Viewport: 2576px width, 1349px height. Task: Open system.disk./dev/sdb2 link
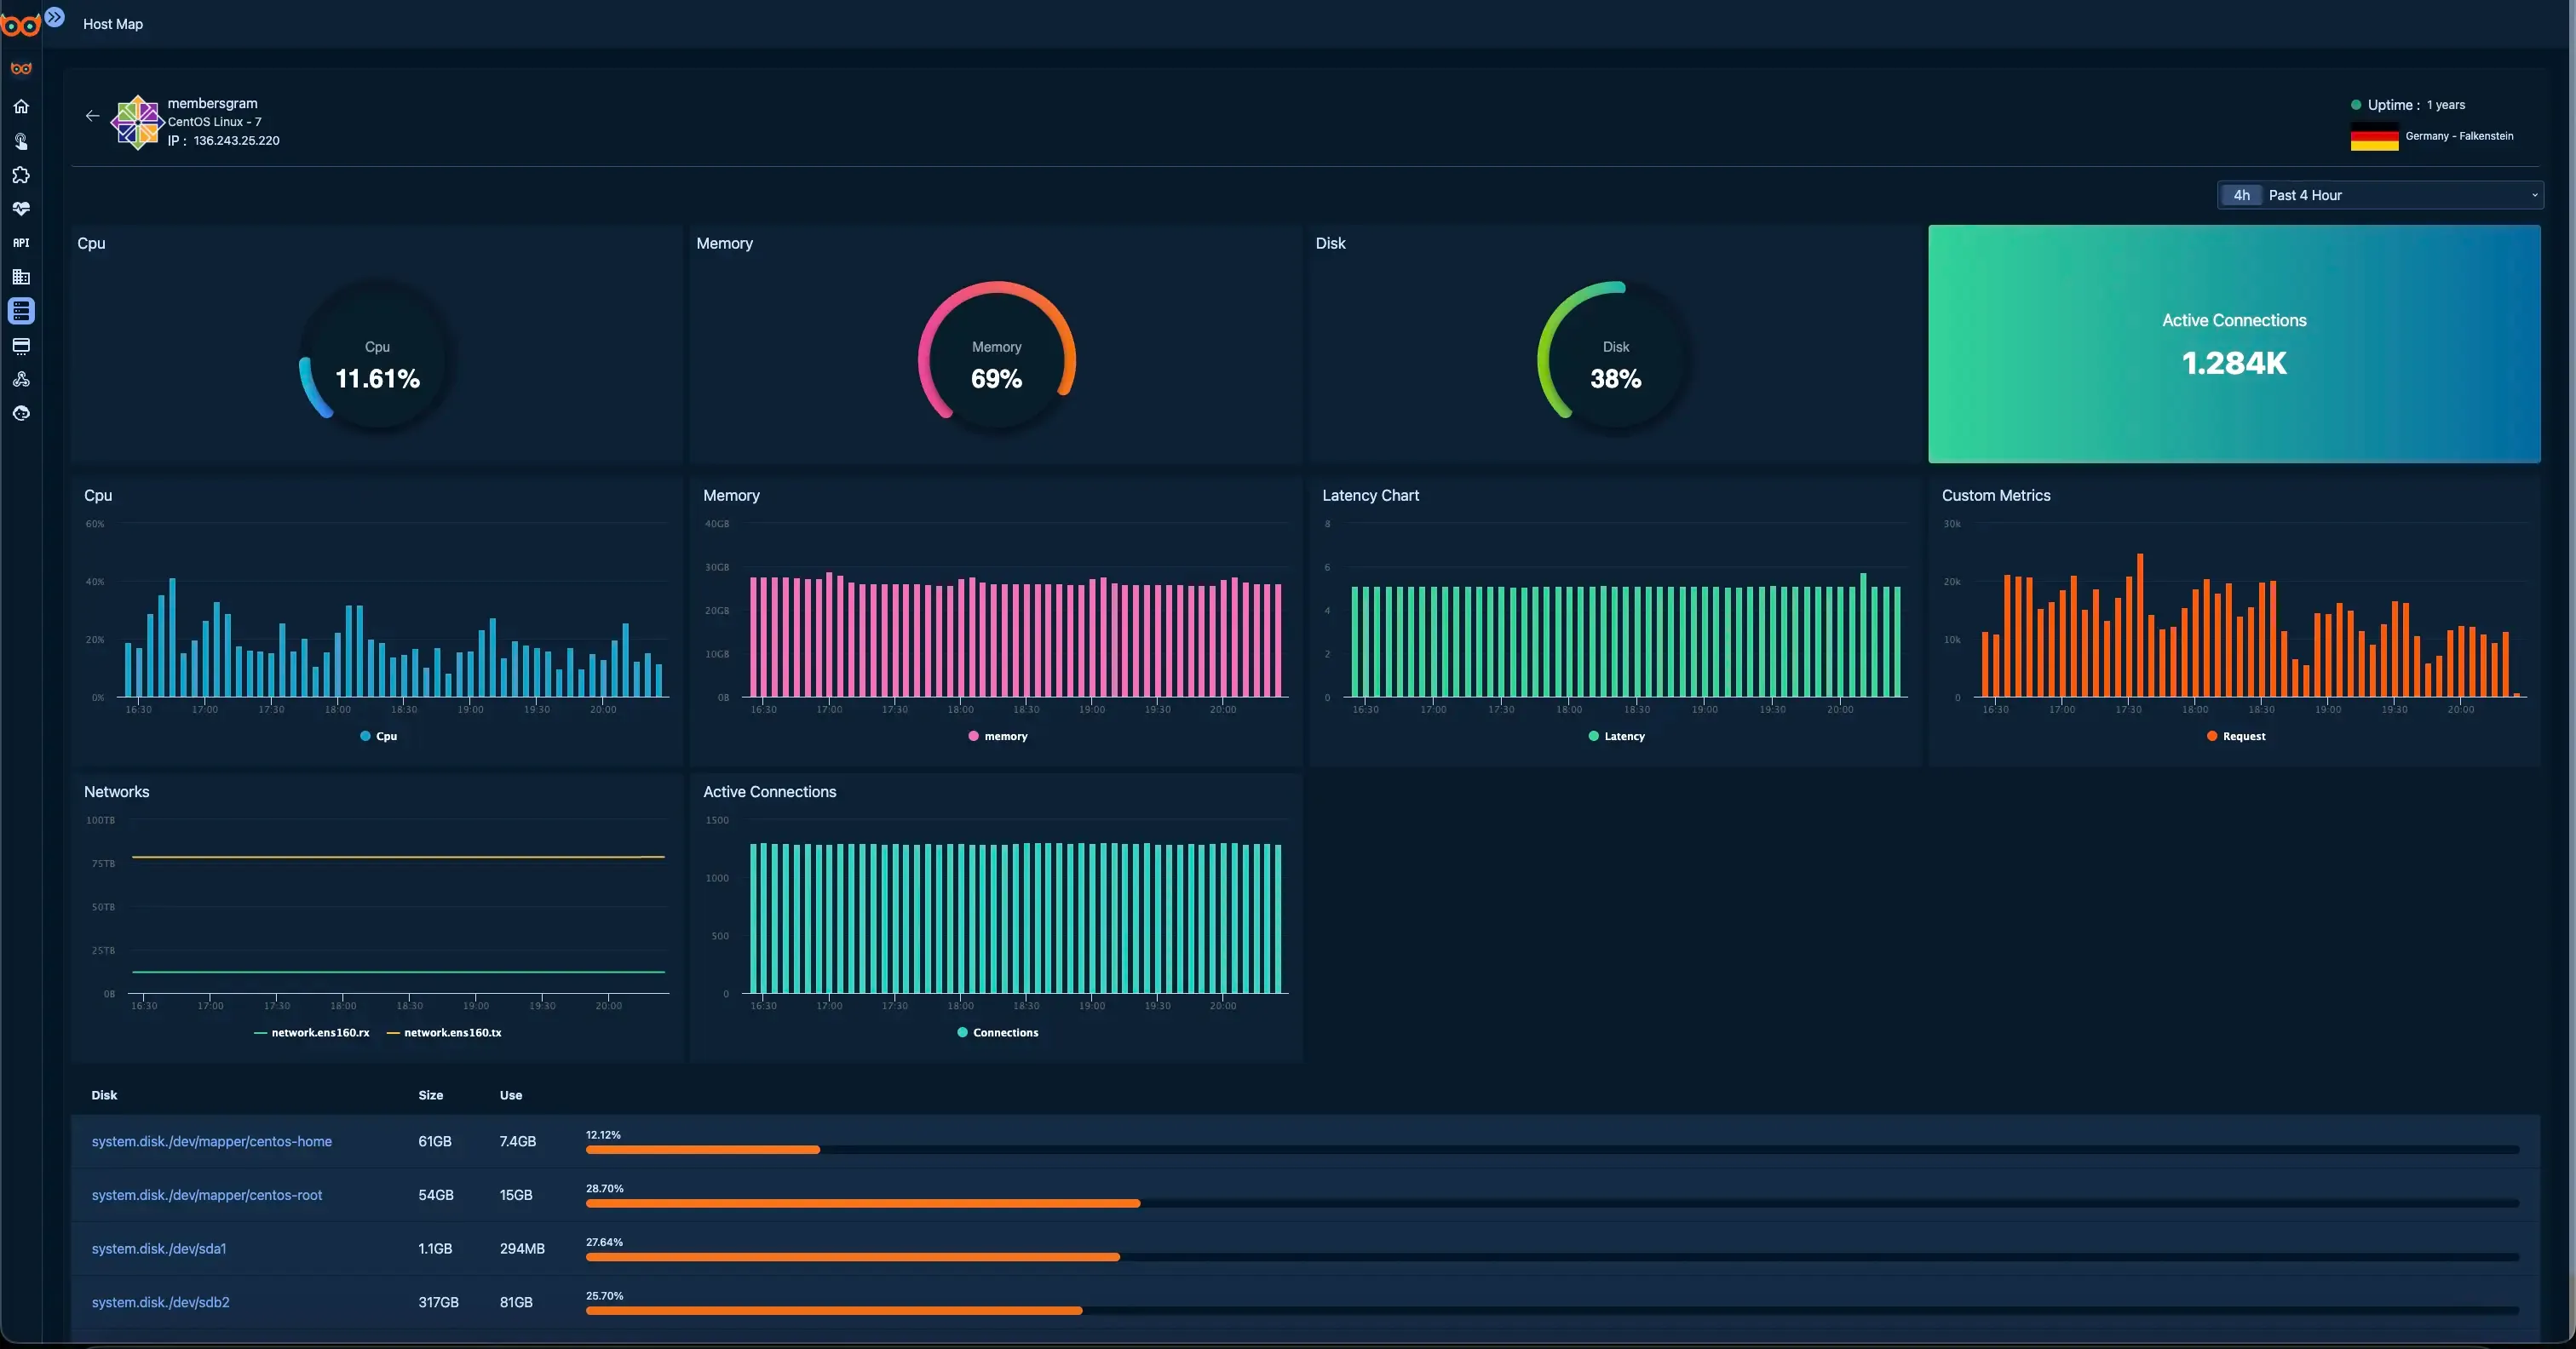click(x=161, y=1302)
